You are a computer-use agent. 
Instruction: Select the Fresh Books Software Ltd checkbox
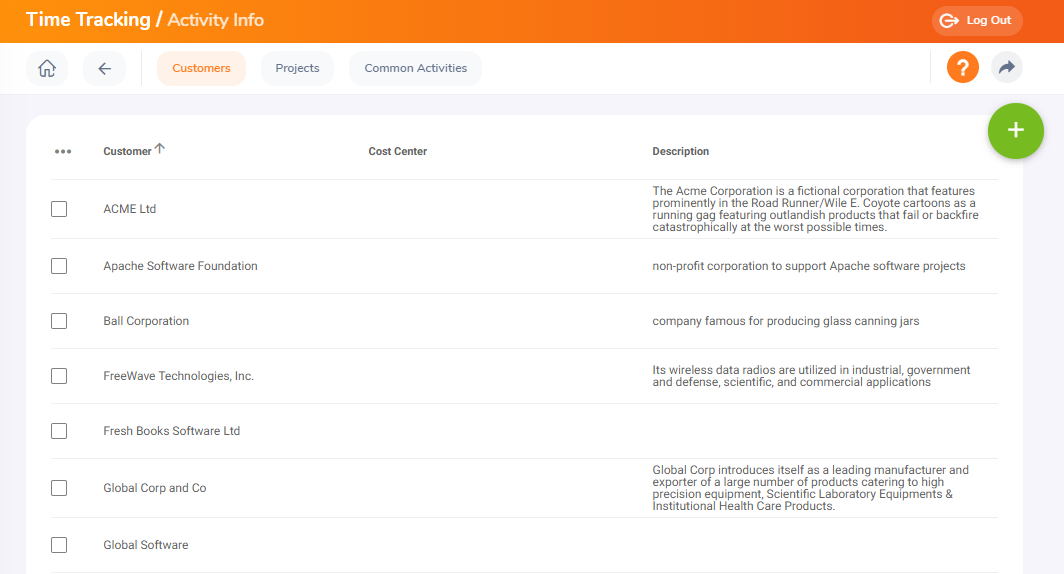[x=59, y=431]
